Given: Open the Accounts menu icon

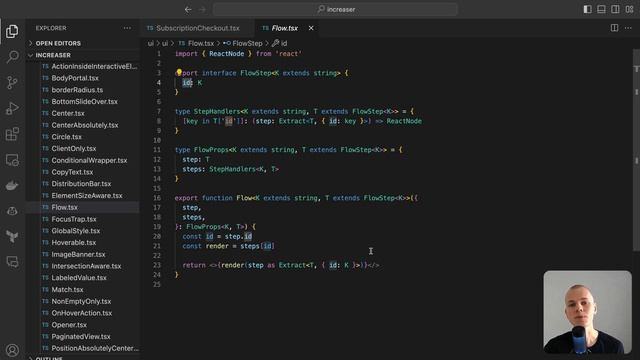Looking at the screenshot, I should (12, 350).
